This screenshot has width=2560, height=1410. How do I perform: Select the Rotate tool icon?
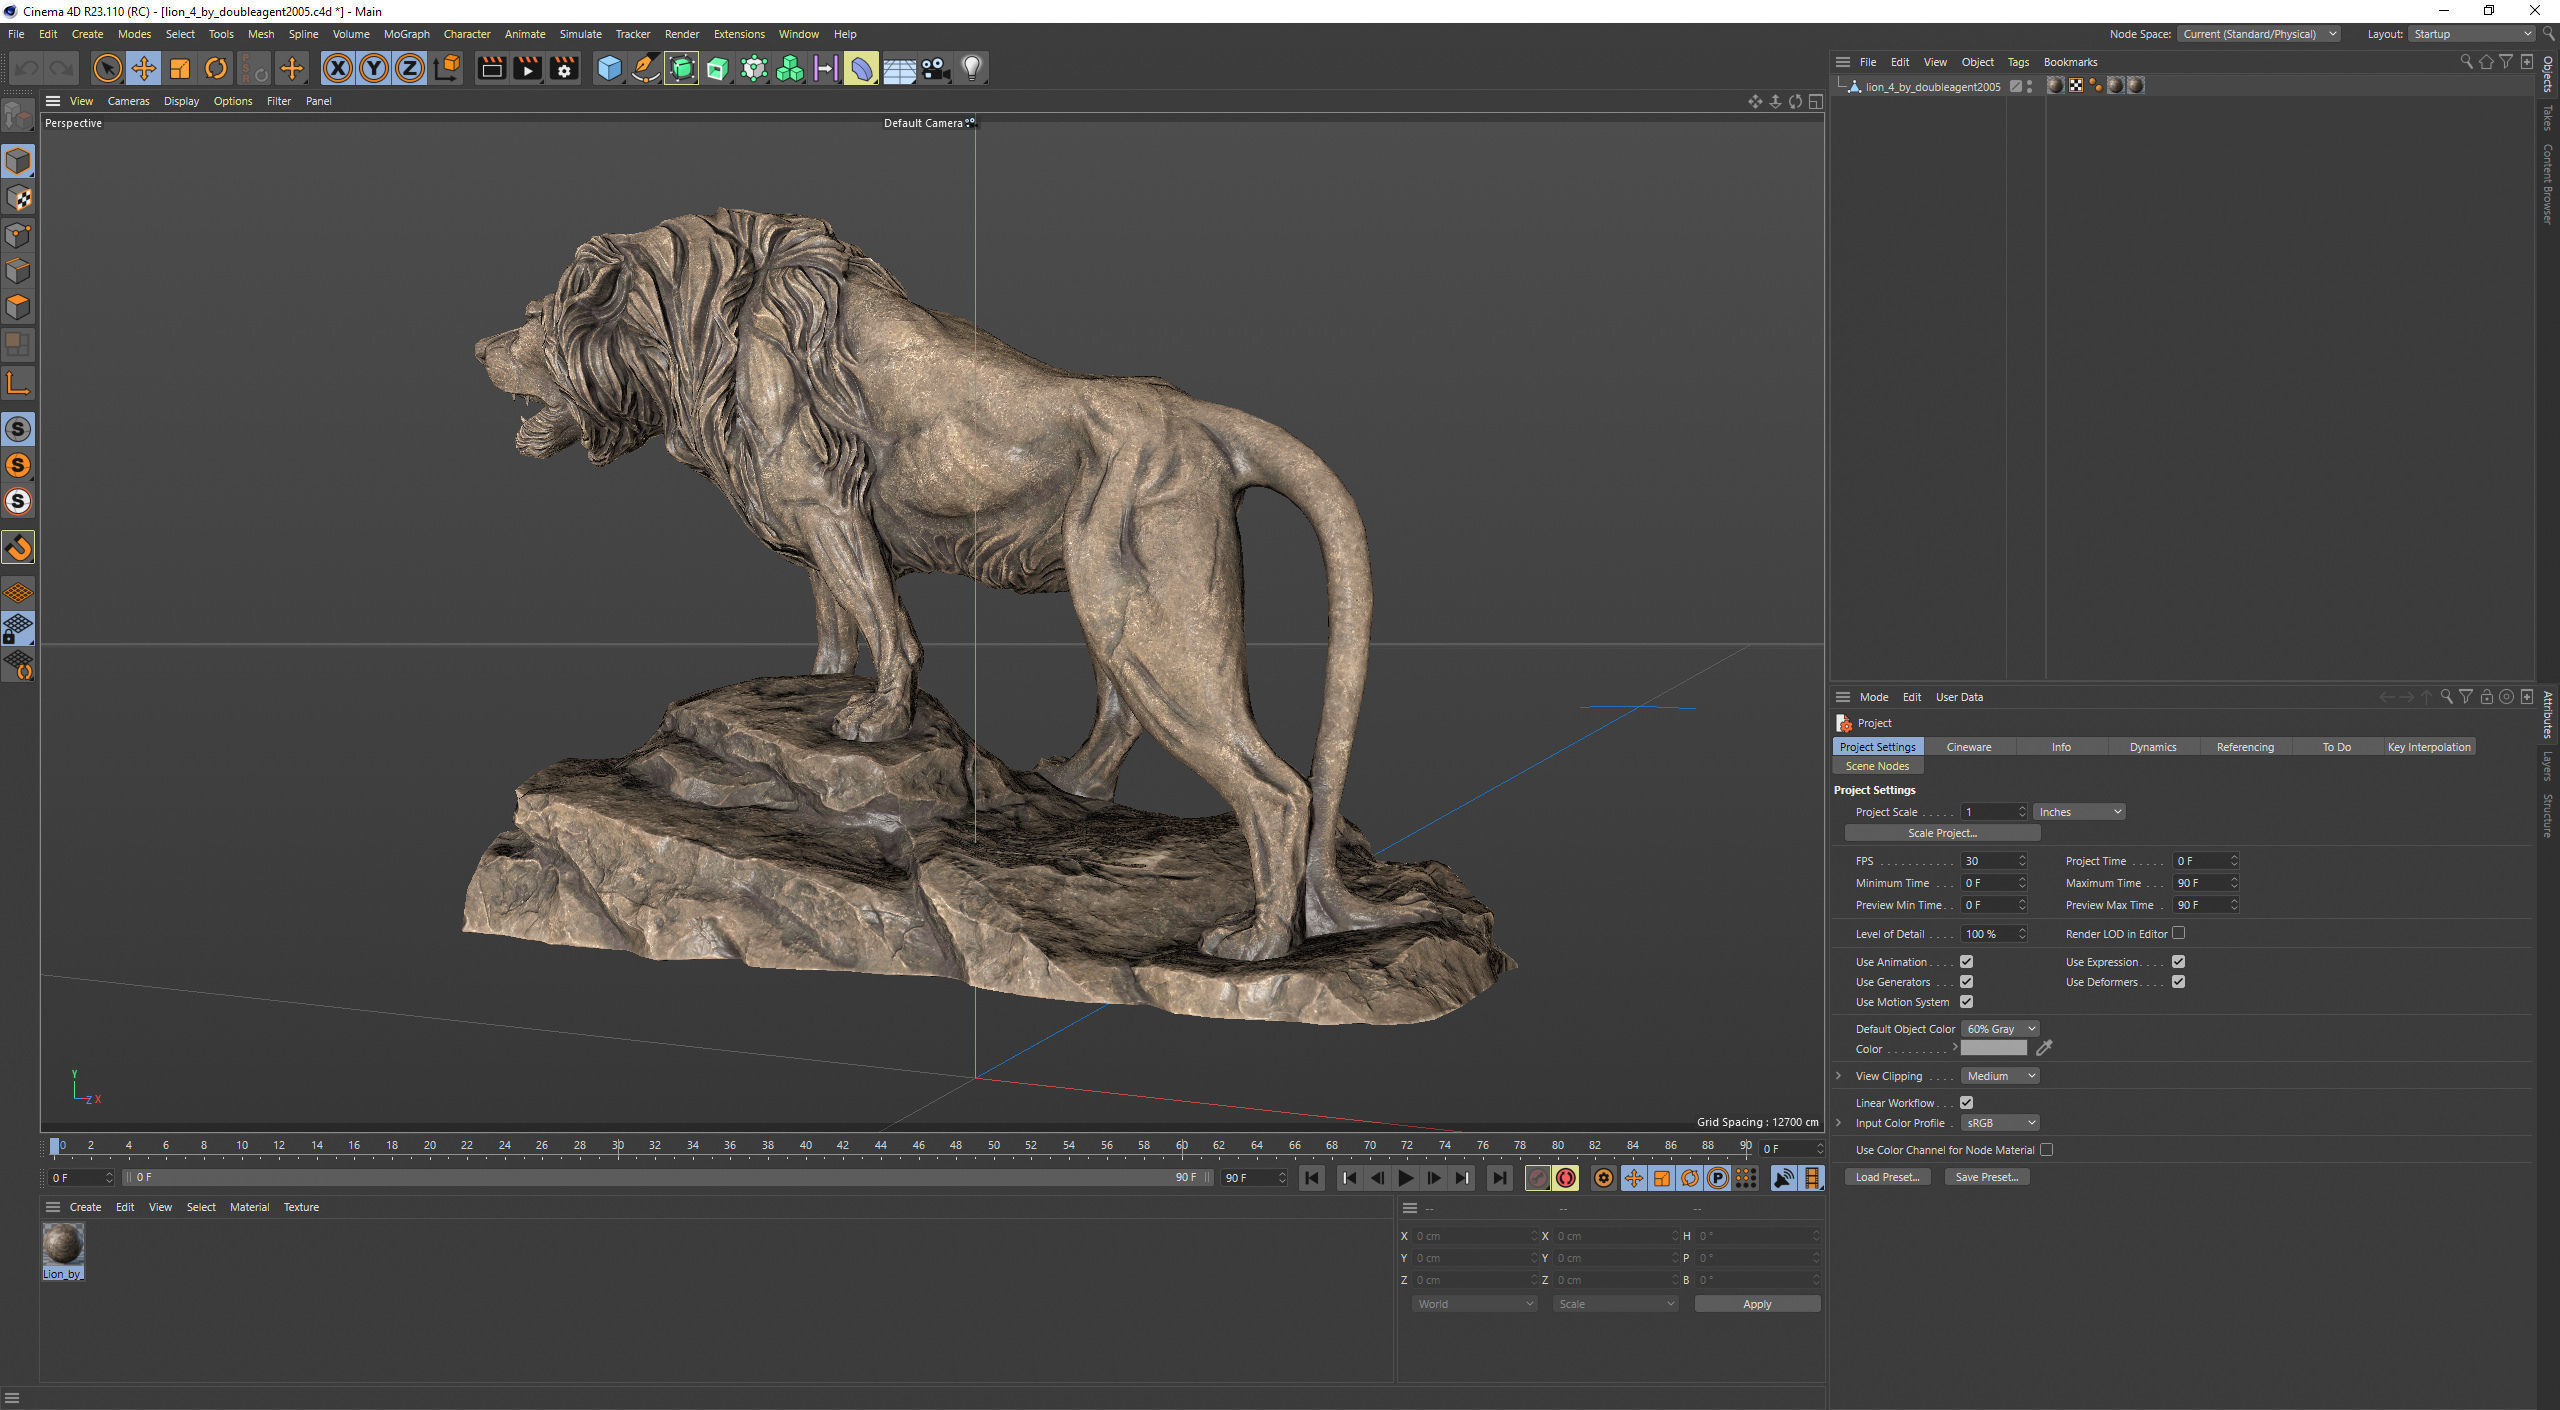pos(216,69)
